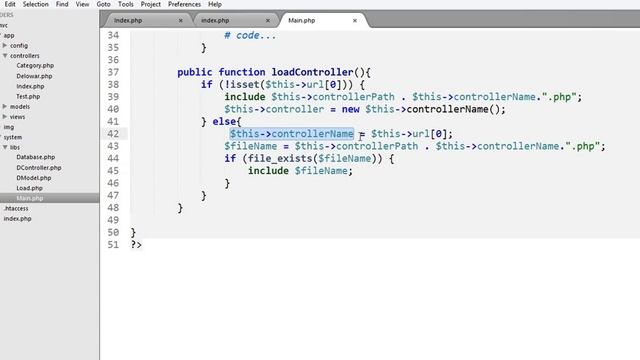This screenshot has height=360, width=640.
Task: Click the selected $this->controllerName on line 42
Action: (291, 134)
